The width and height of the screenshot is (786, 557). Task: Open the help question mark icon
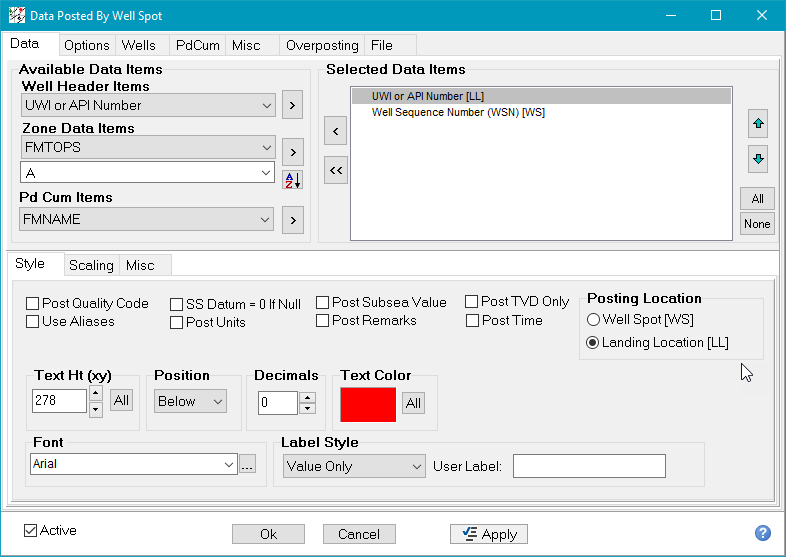click(x=762, y=534)
